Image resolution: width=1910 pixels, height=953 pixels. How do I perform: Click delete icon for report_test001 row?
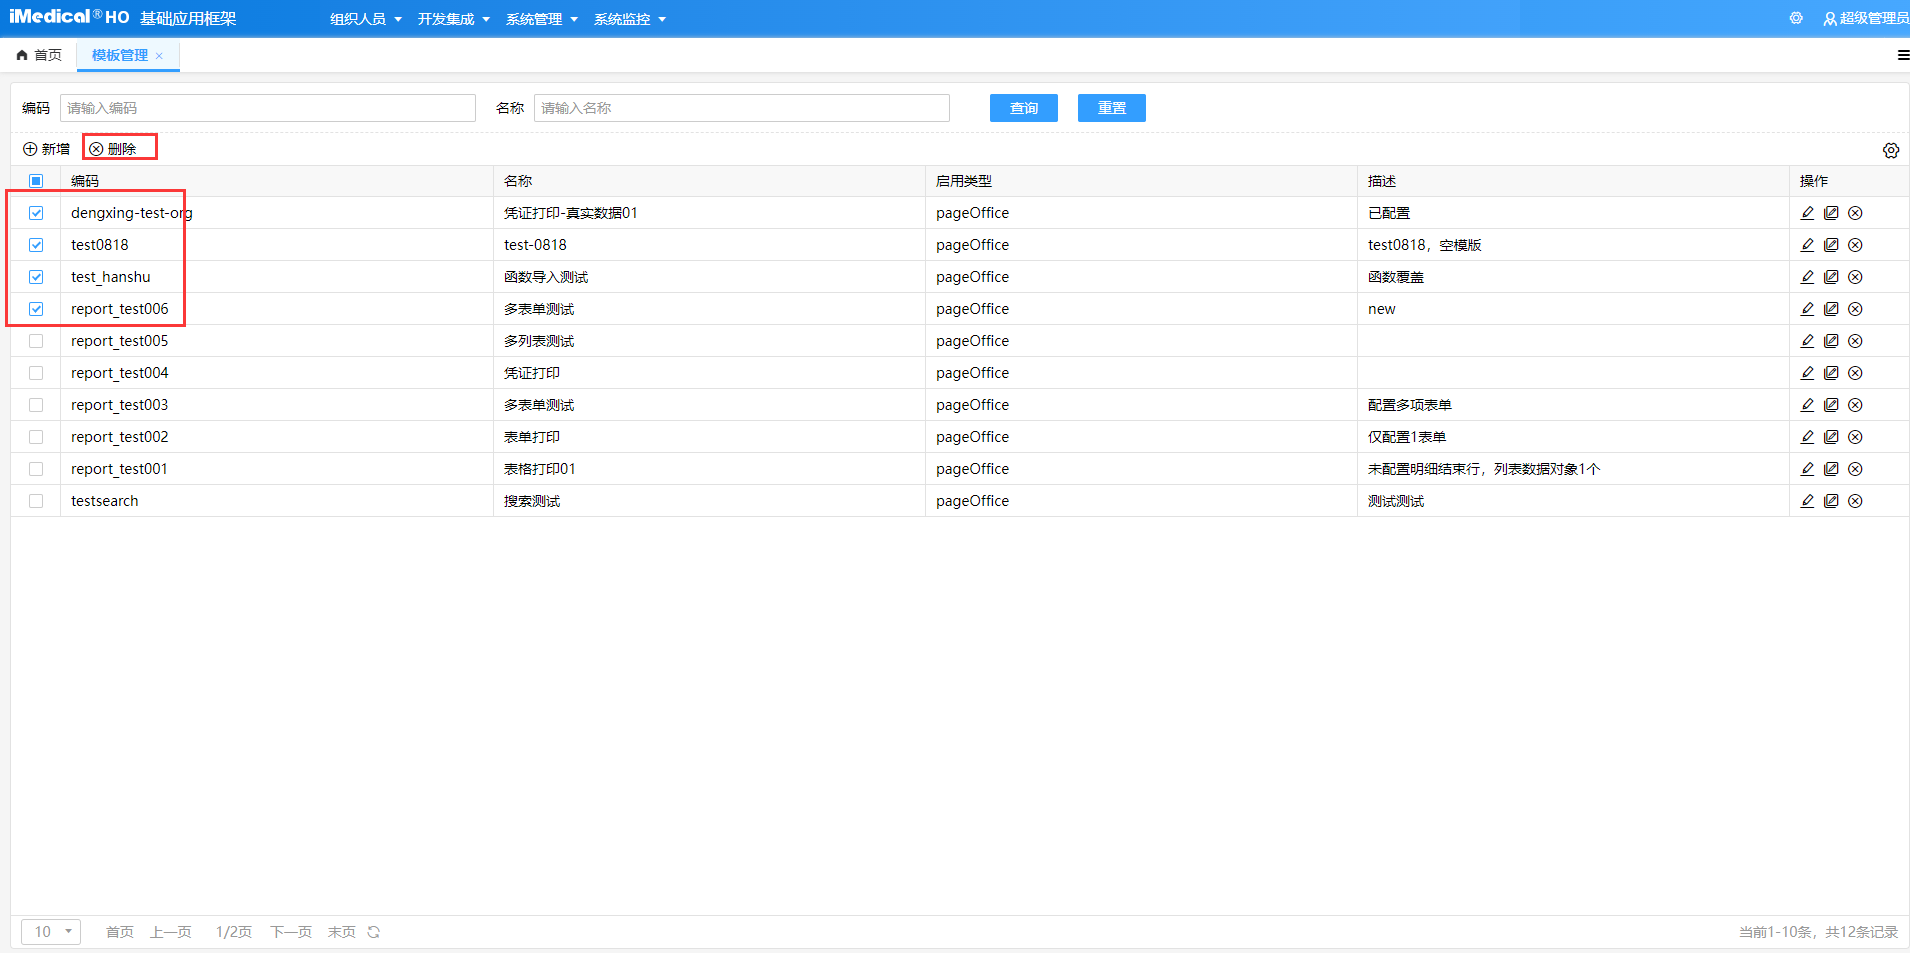1855,469
